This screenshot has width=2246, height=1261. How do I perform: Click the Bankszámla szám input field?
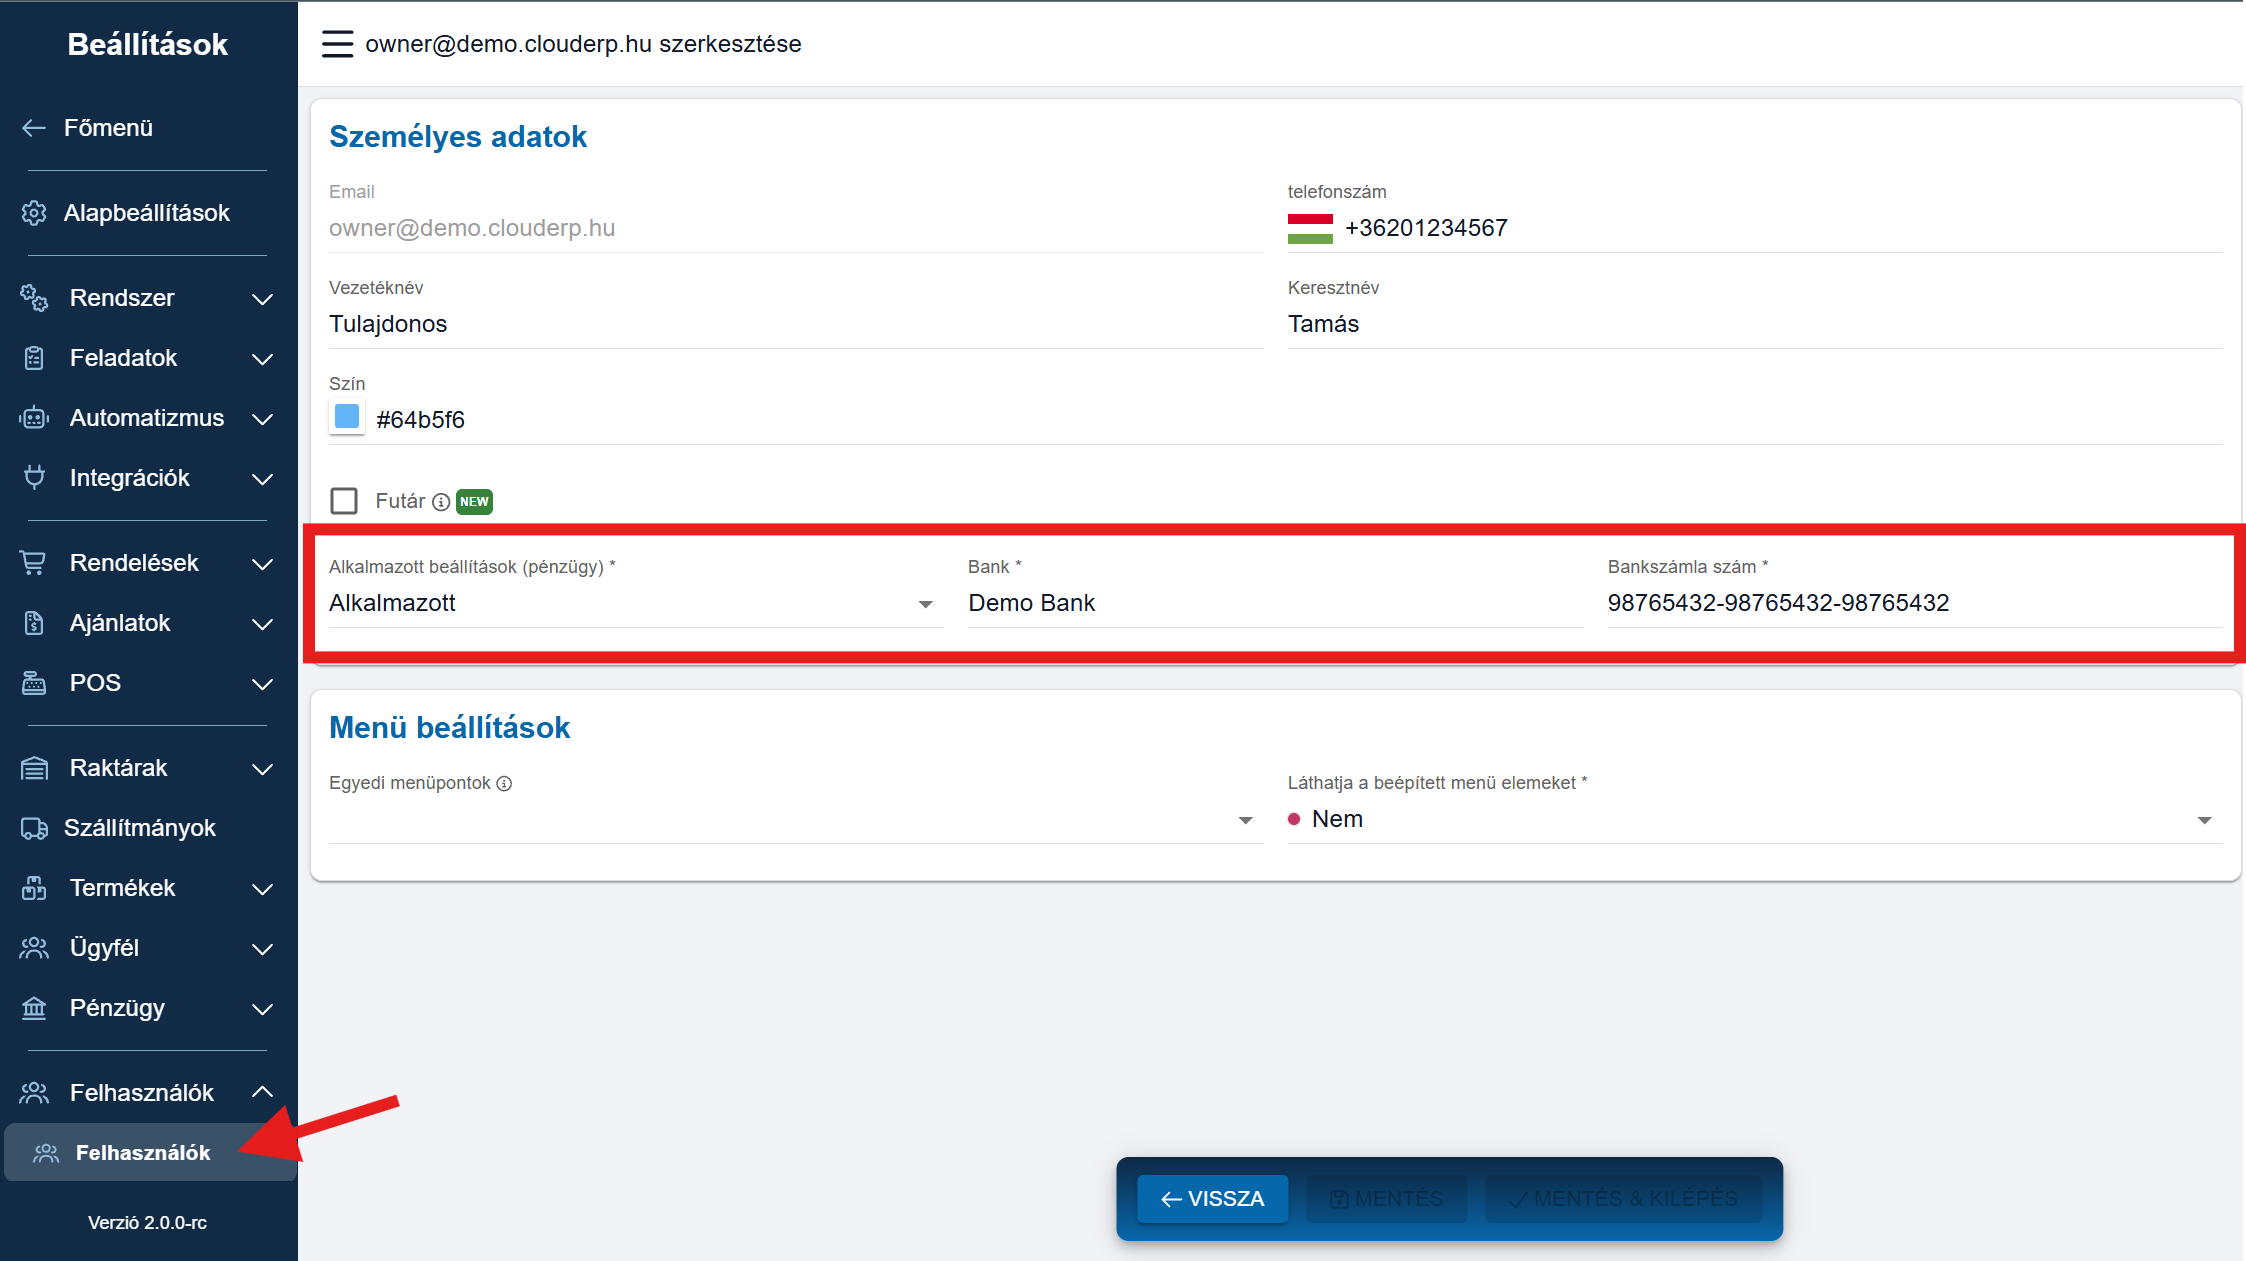(x=1912, y=603)
